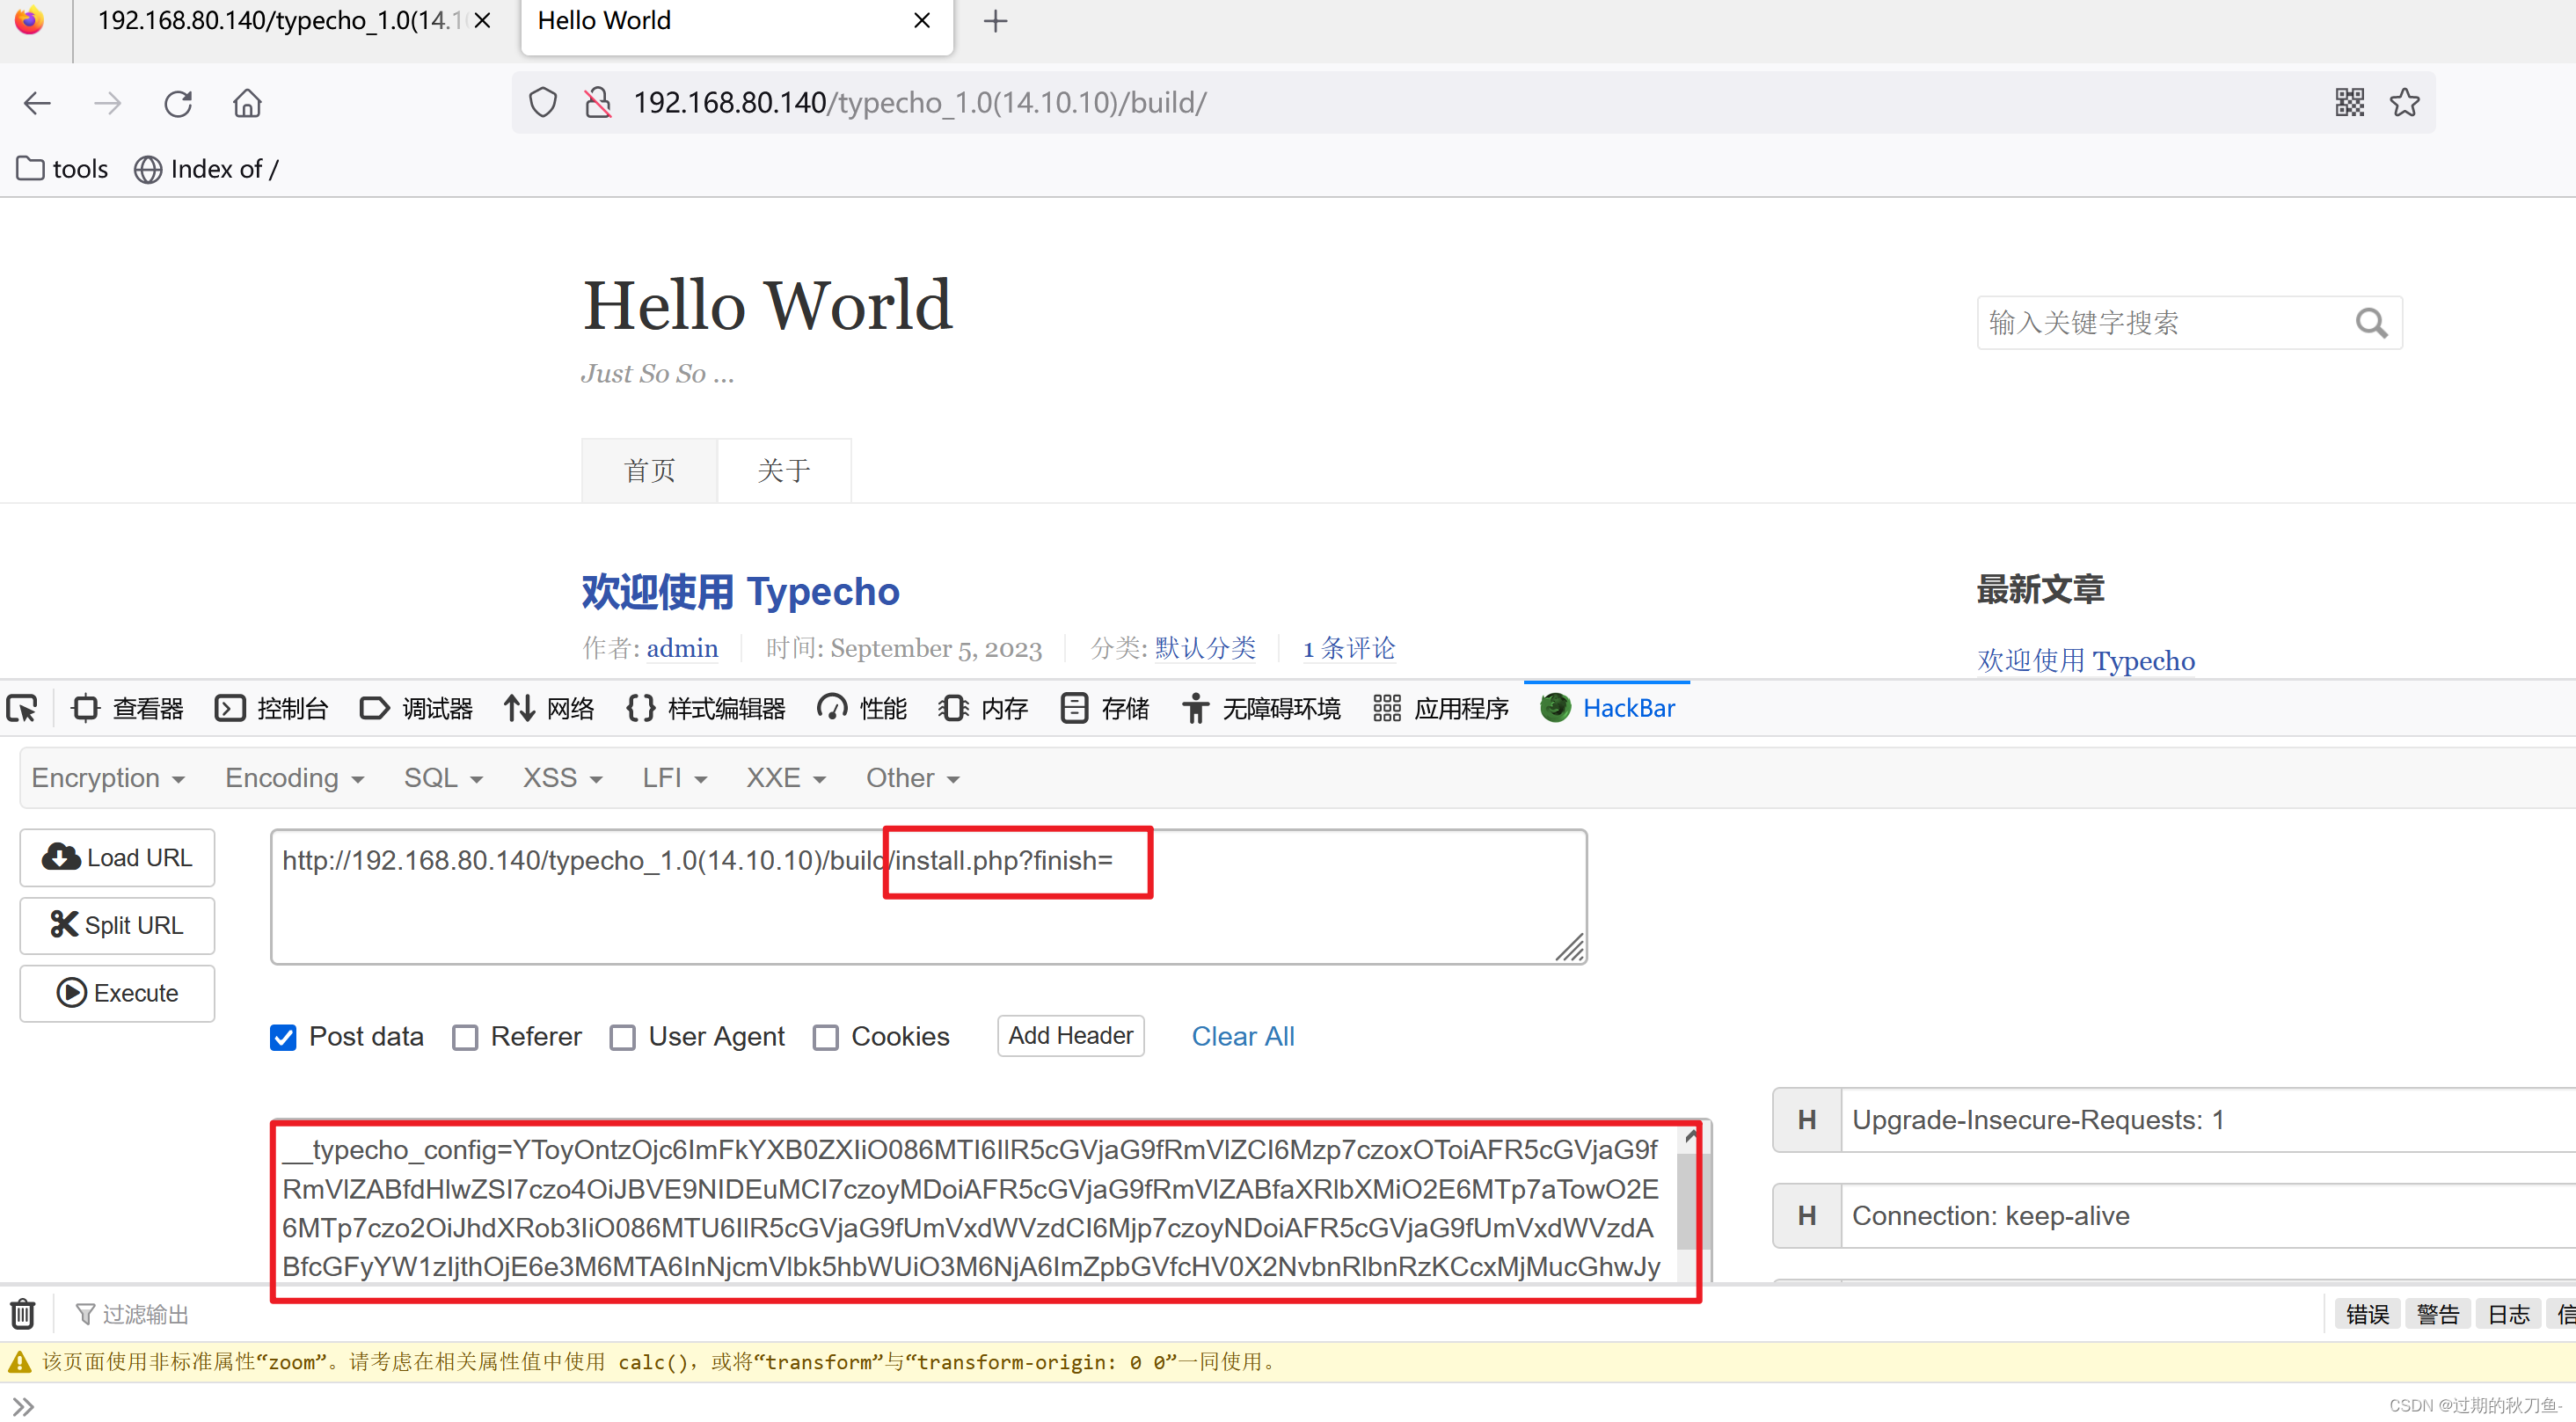The width and height of the screenshot is (2576, 1422).
Task: Toggle the Upgrade-Insecure-Requests header H button
Action: (1806, 1120)
